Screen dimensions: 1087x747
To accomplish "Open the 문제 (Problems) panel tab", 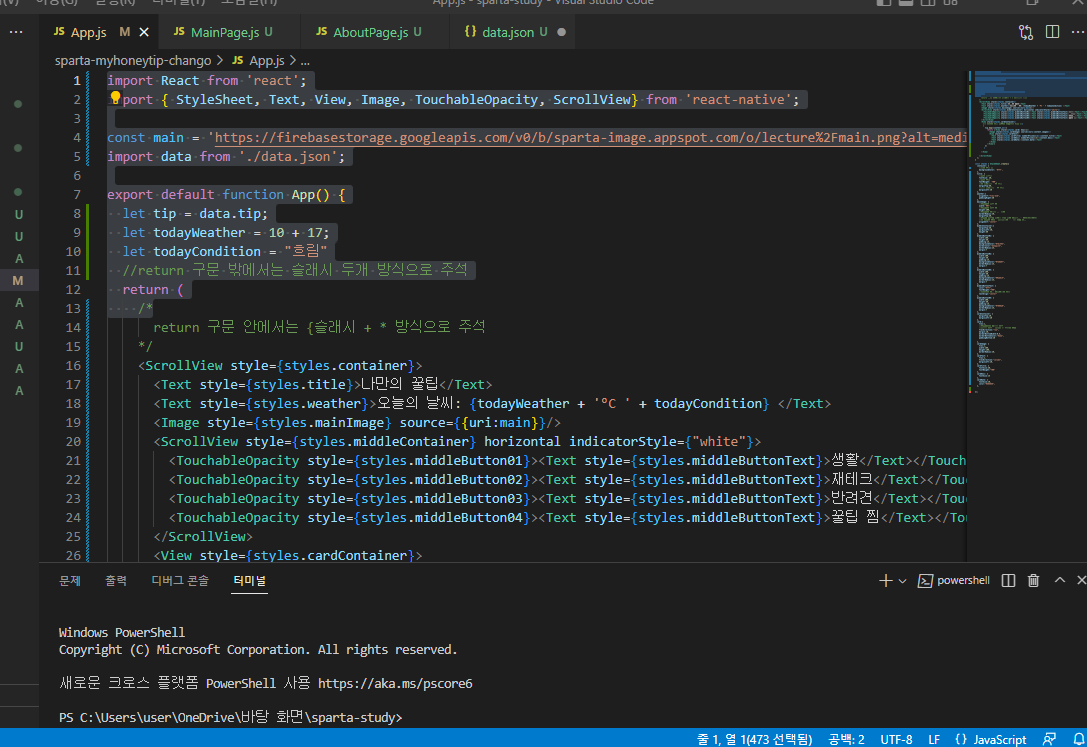I will coord(70,581).
